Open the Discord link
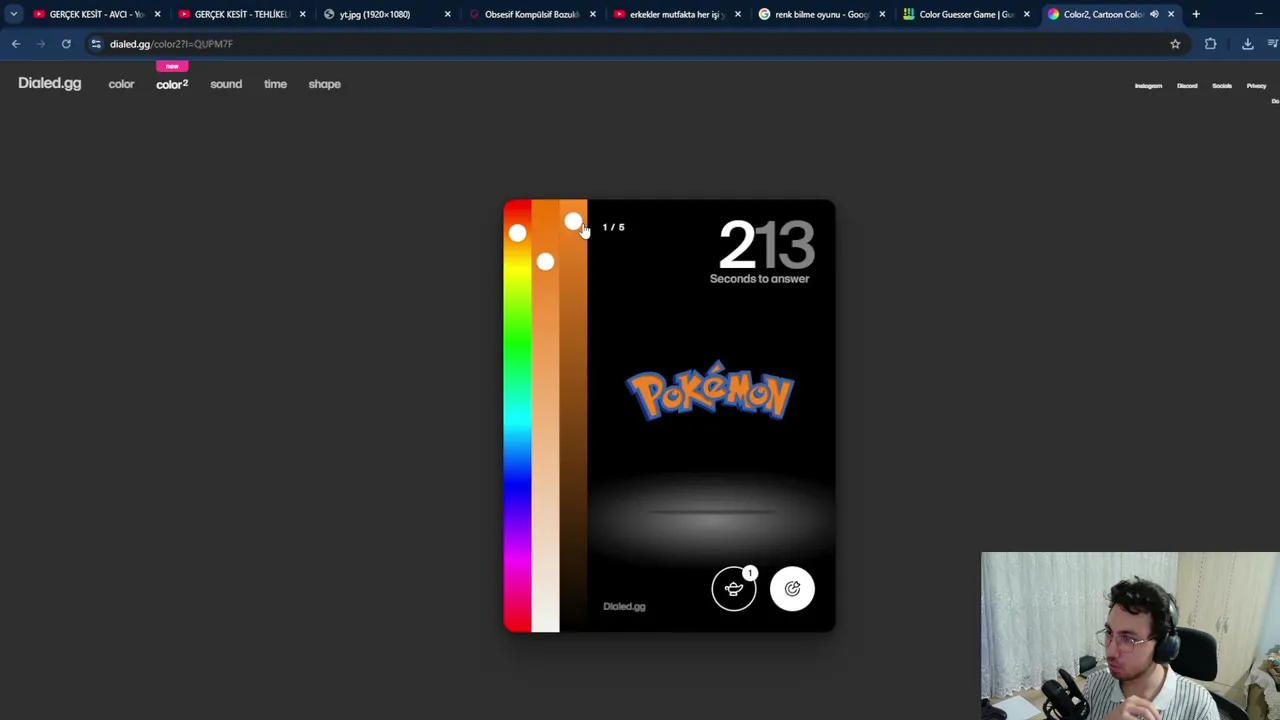This screenshot has height=720, width=1280. (x=1187, y=86)
